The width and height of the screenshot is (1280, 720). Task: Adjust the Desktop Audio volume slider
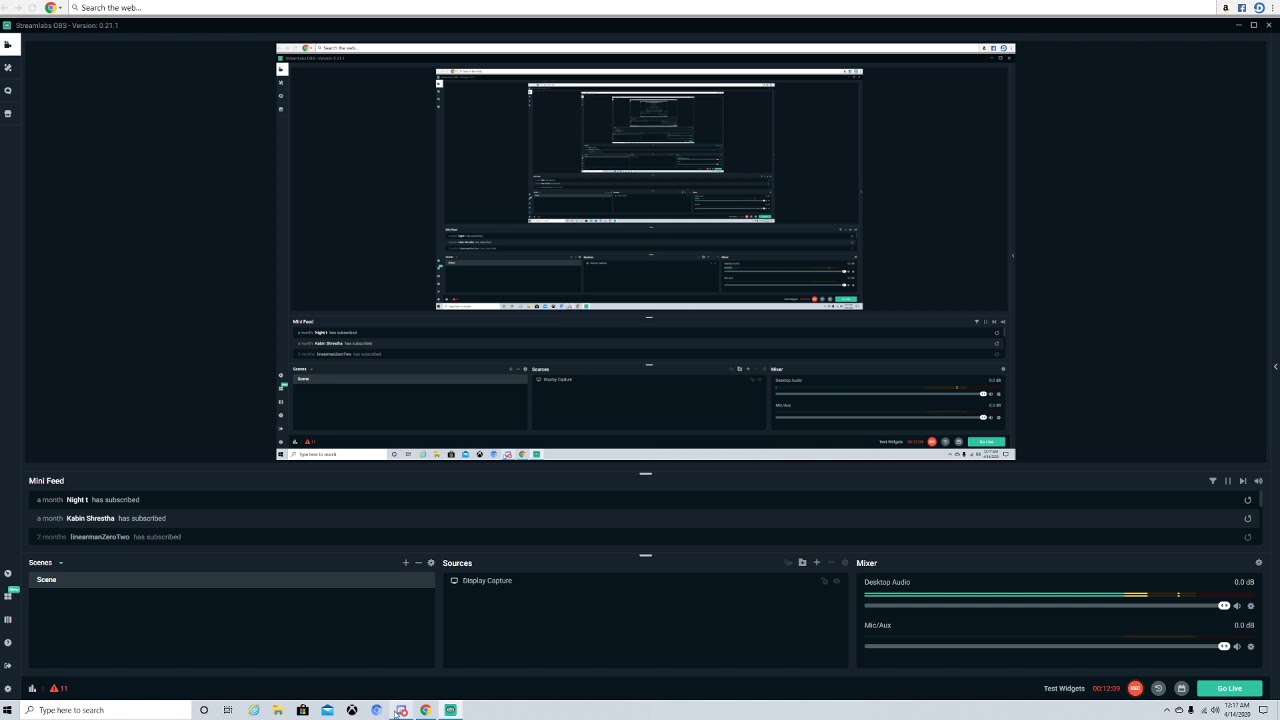coord(1047,606)
